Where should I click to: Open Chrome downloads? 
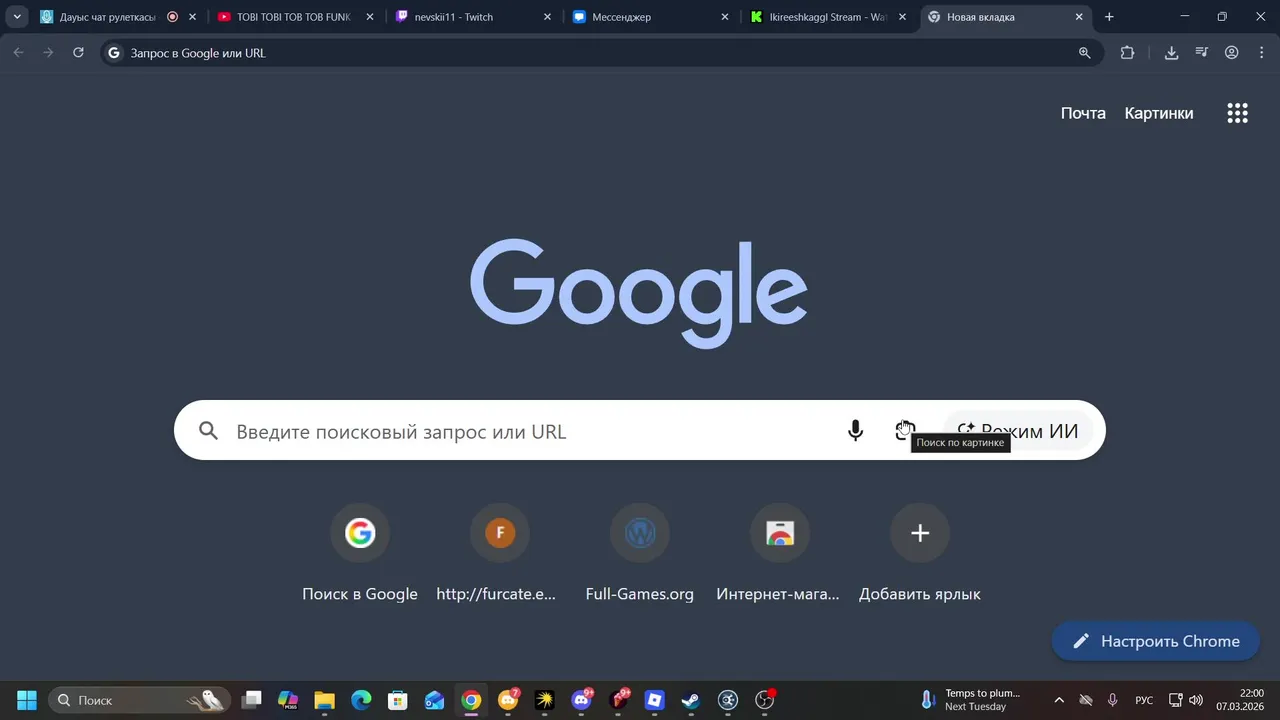pyautogui.click(x=1171, y=53)
